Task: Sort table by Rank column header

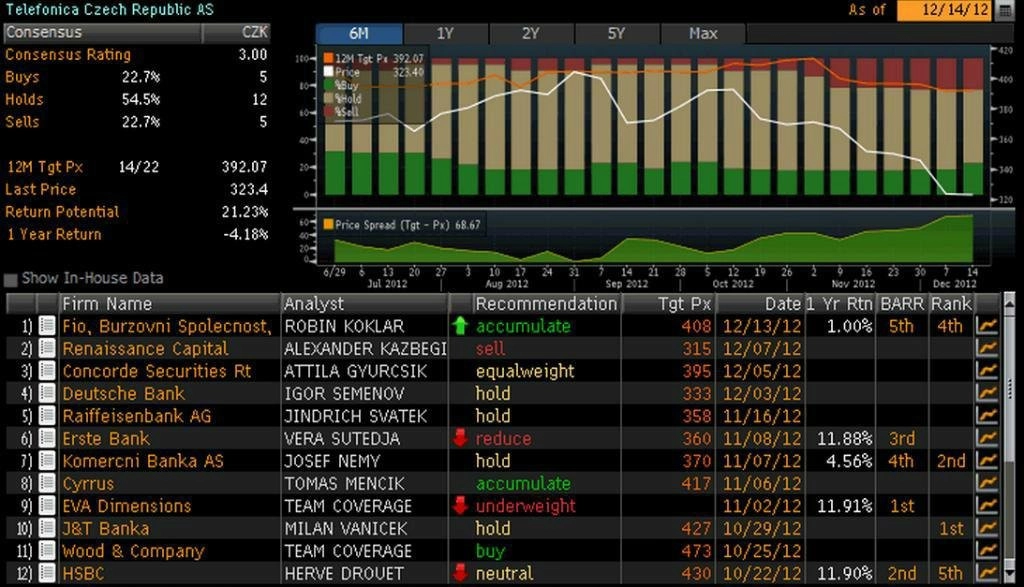Action: (x=952, y=304)
